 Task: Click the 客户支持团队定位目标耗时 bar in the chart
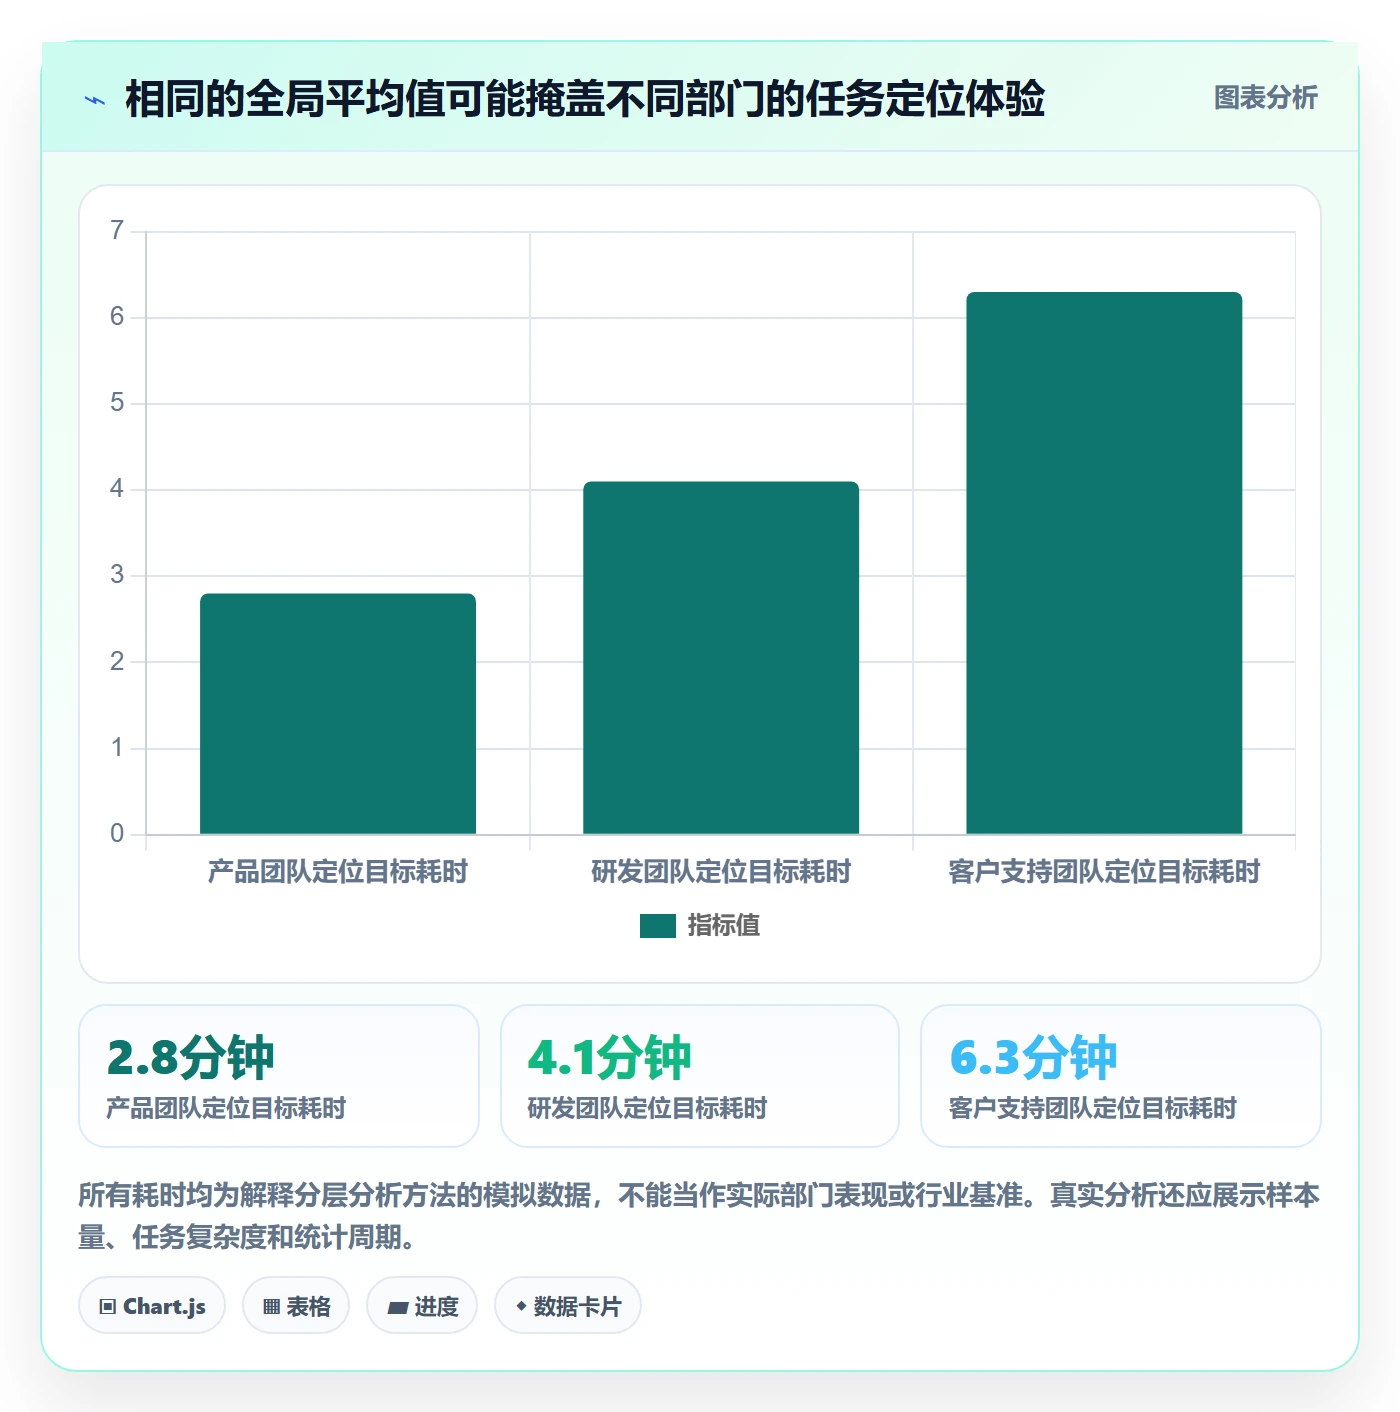(1104, 563)
